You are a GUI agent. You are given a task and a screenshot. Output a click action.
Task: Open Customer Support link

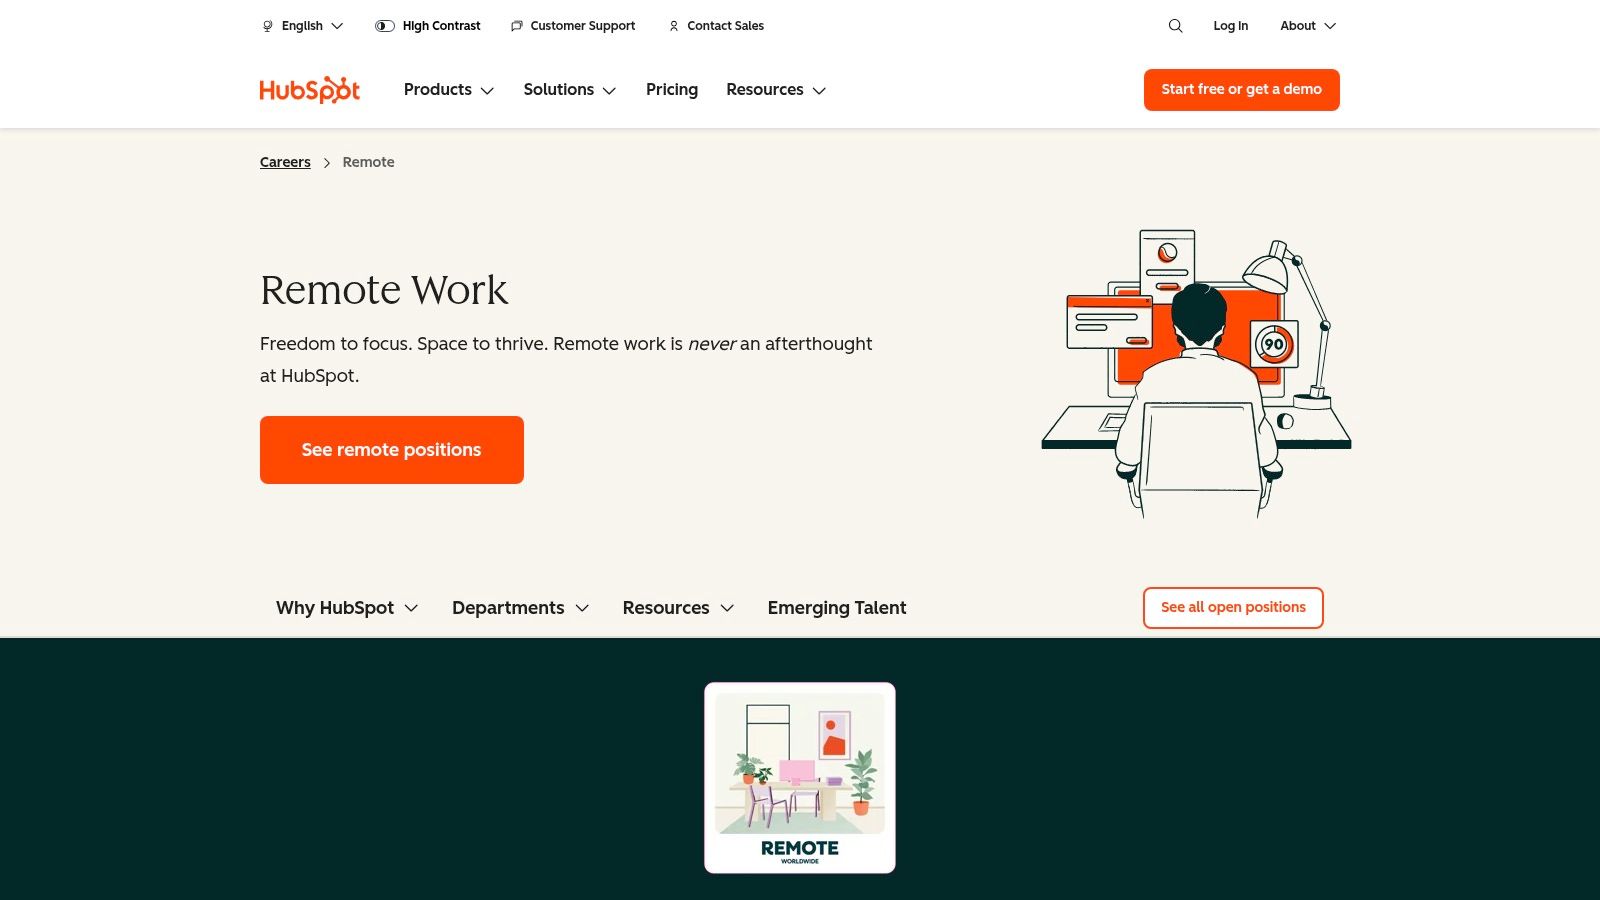[582, 26]
